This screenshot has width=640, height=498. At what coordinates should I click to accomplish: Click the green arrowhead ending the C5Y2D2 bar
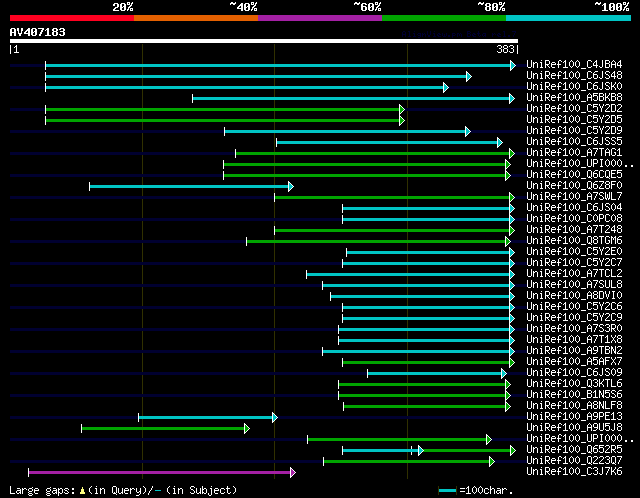(402, 109)
